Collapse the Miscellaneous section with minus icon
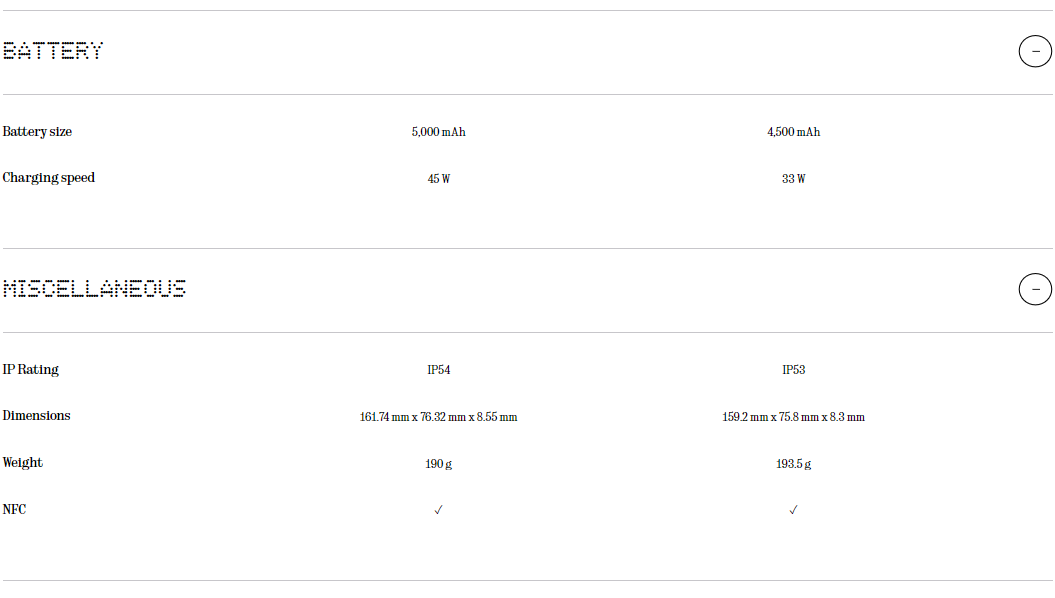The width and height of the screenshot is (1055, 598). pyautogui.click(x=1035, y=289)
